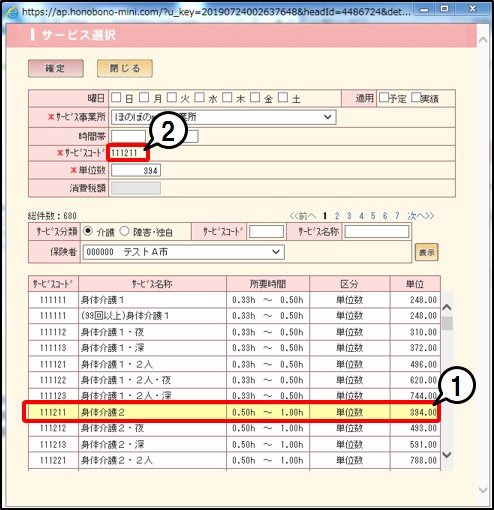Click the サービスコード search filter field
The width and height of the screenshot is (494, 510).
point(267,232)
